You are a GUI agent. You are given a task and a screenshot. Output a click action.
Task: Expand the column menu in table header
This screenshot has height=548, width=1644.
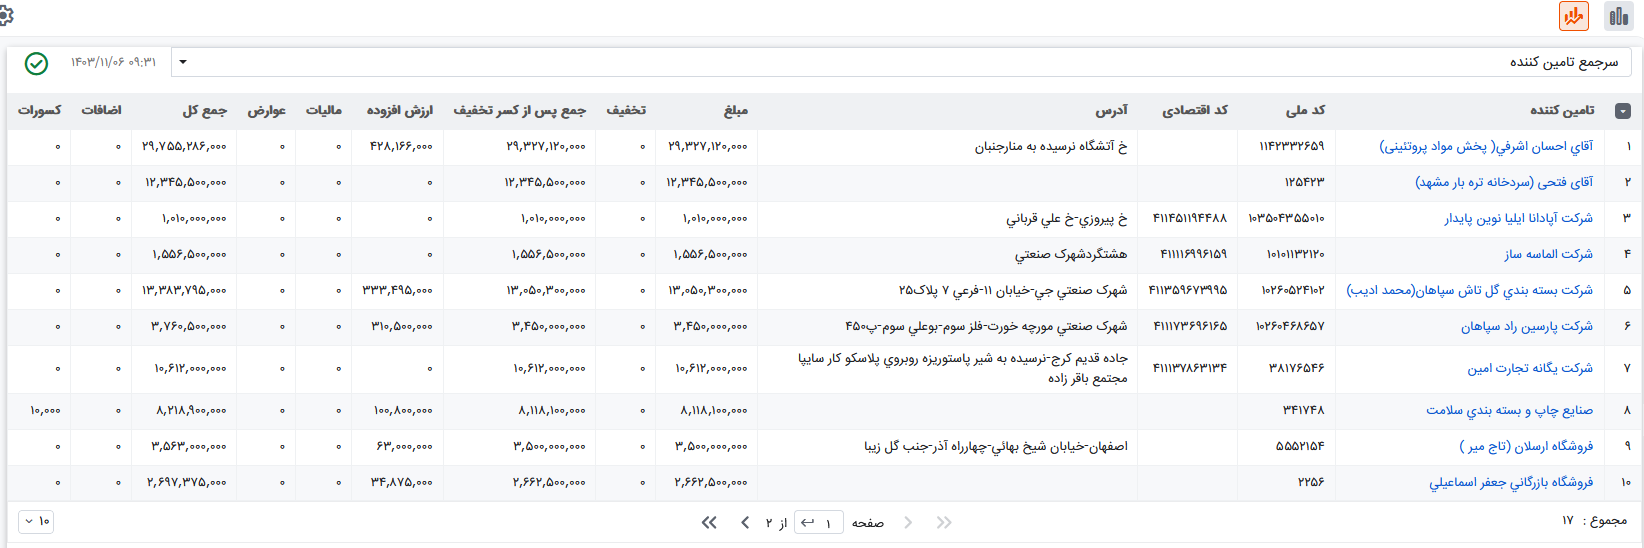click(x=1622, y=111)
